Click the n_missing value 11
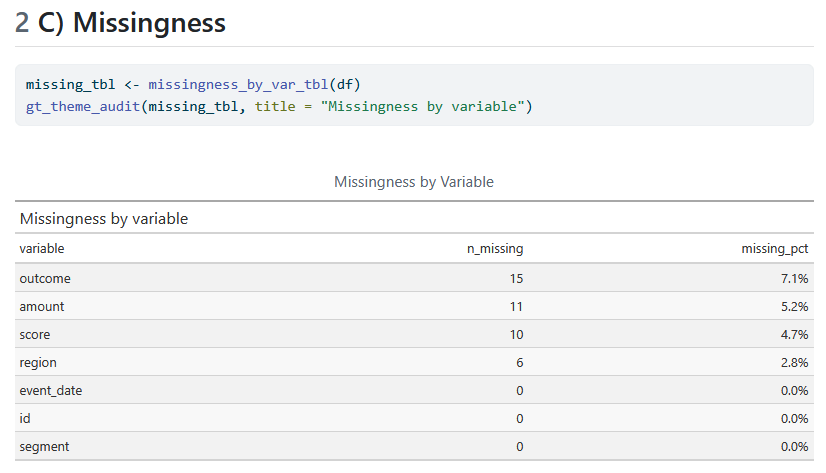Screen dimensions: 826x473 tap(516, 307)
